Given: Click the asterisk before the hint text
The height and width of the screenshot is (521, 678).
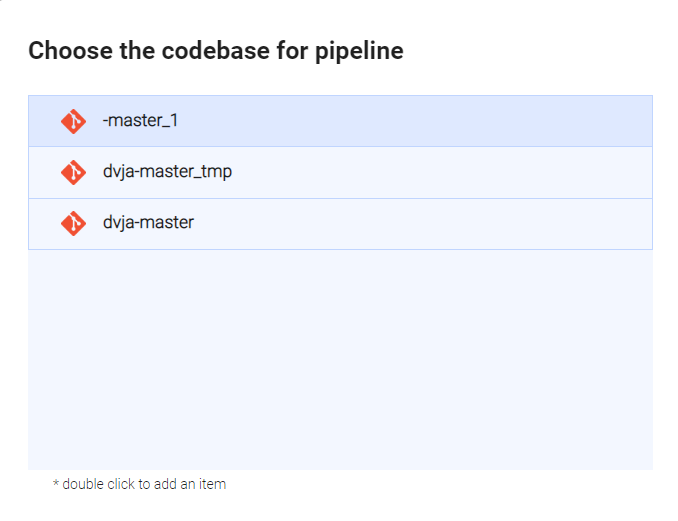Looking at the screenshot, I should click(55, 484).
